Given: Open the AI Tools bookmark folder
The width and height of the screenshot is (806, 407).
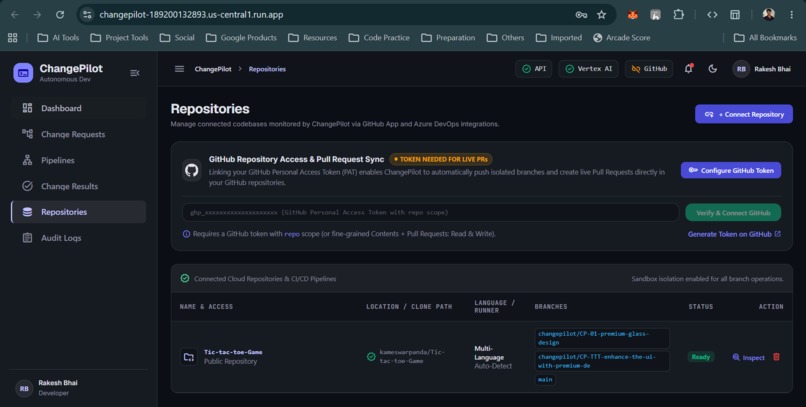Looking at the screenshot, I should pos(58,38).
